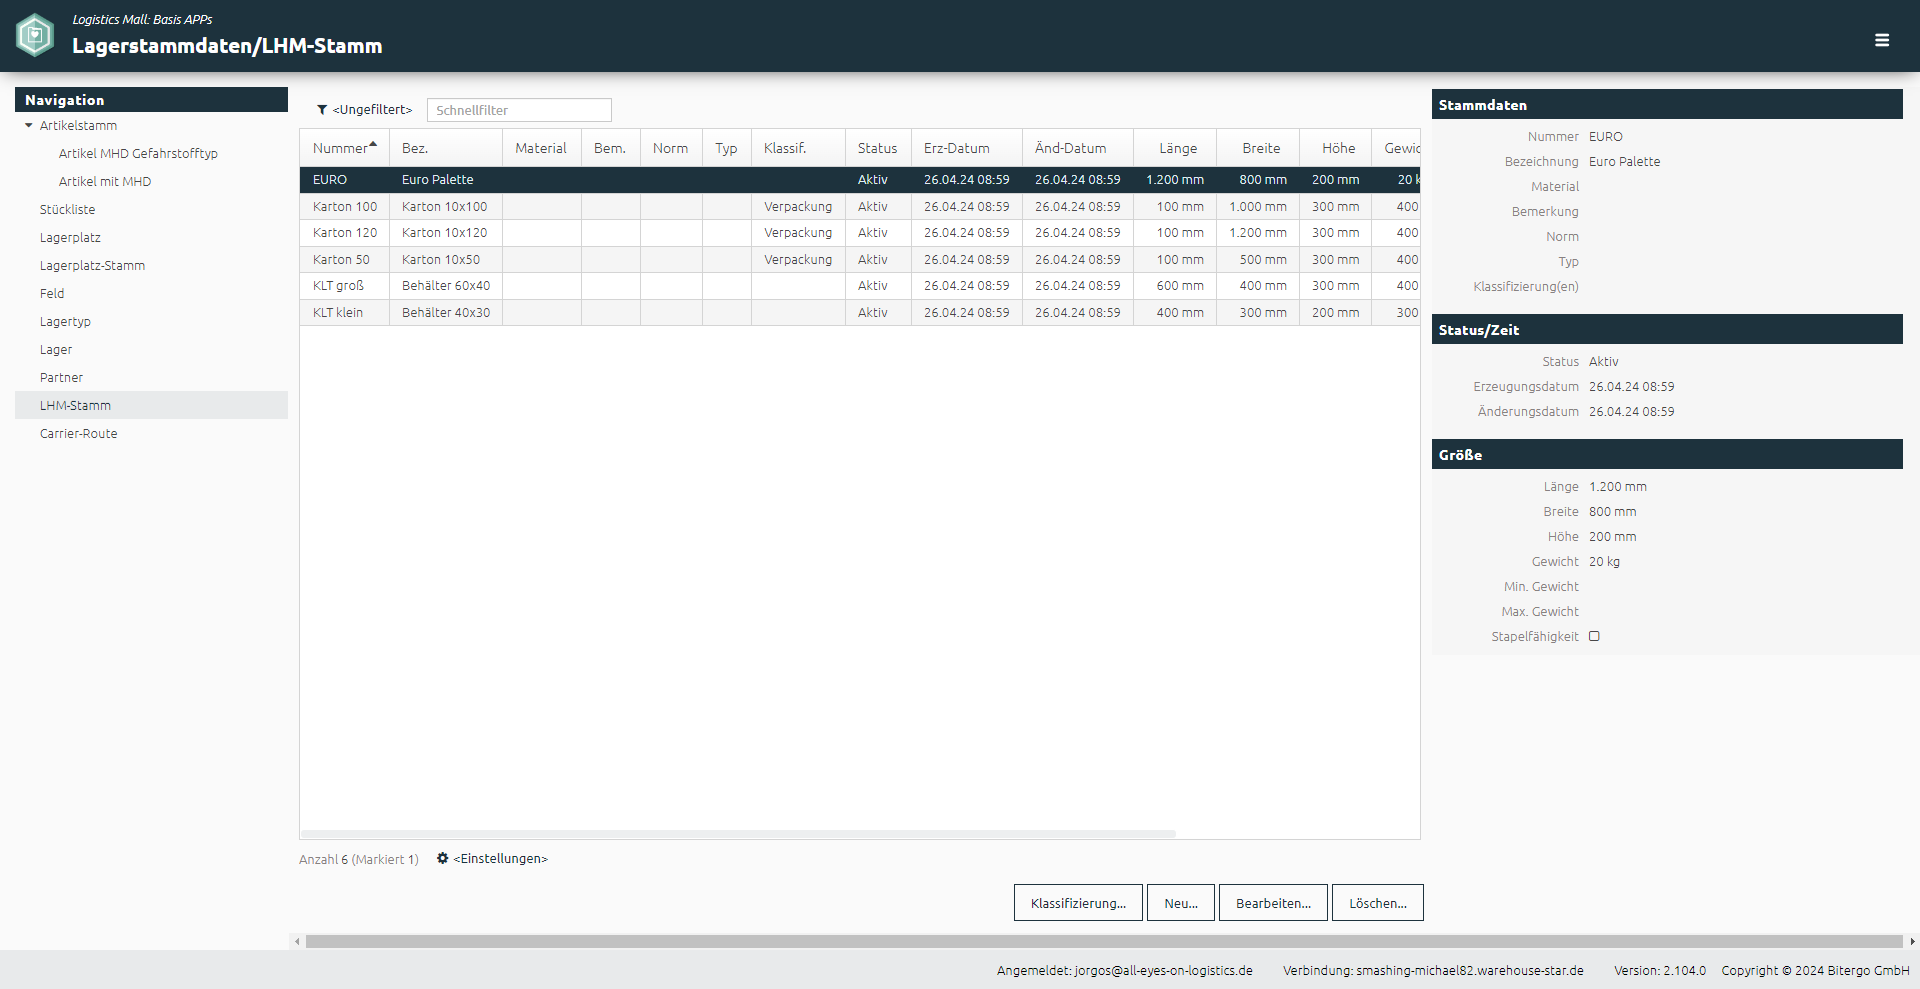This screenshot has height=989, width=1920.
Task: Sort by Höhe column header
Action: (1338, 148)
